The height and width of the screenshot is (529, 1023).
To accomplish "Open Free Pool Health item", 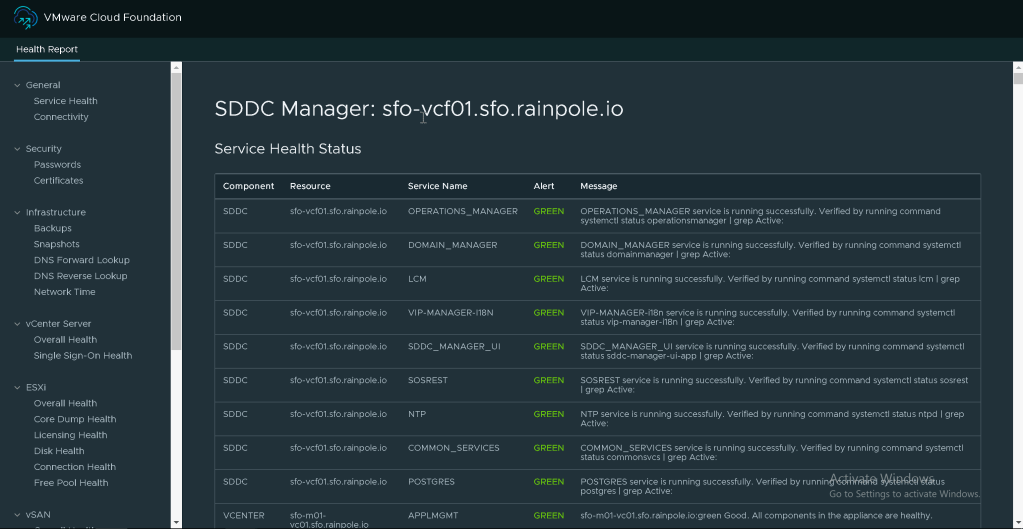I will coord(71,483).
